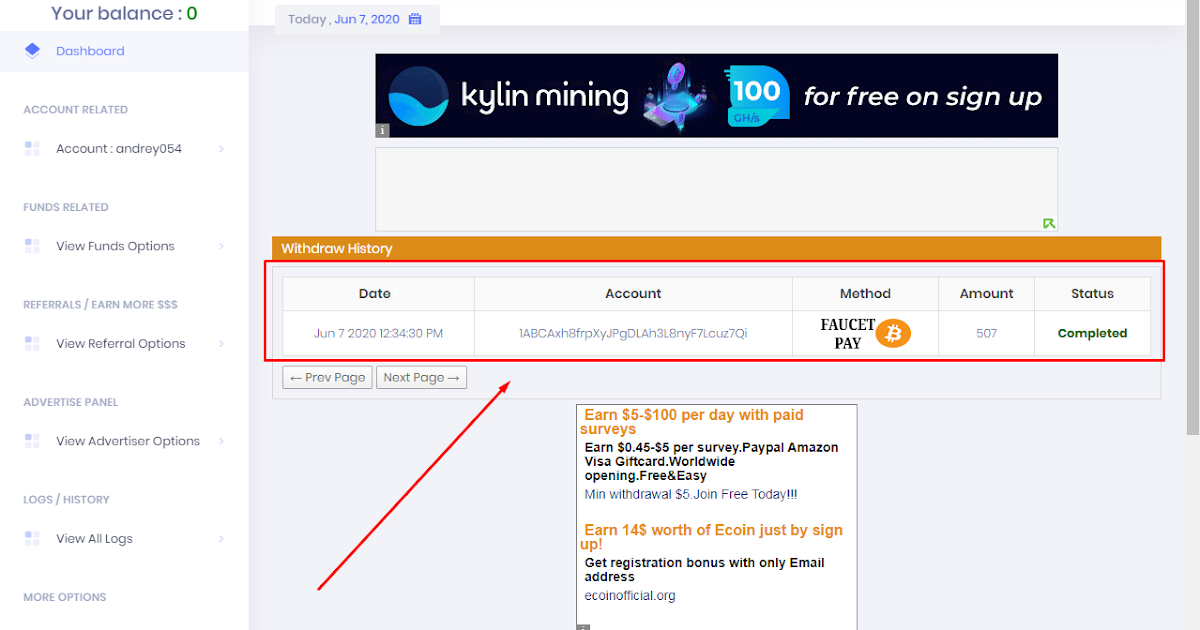Screen dimensions: 1200x630
Task: Go to Prev Page of history
Action: click(x=327, y=377)
